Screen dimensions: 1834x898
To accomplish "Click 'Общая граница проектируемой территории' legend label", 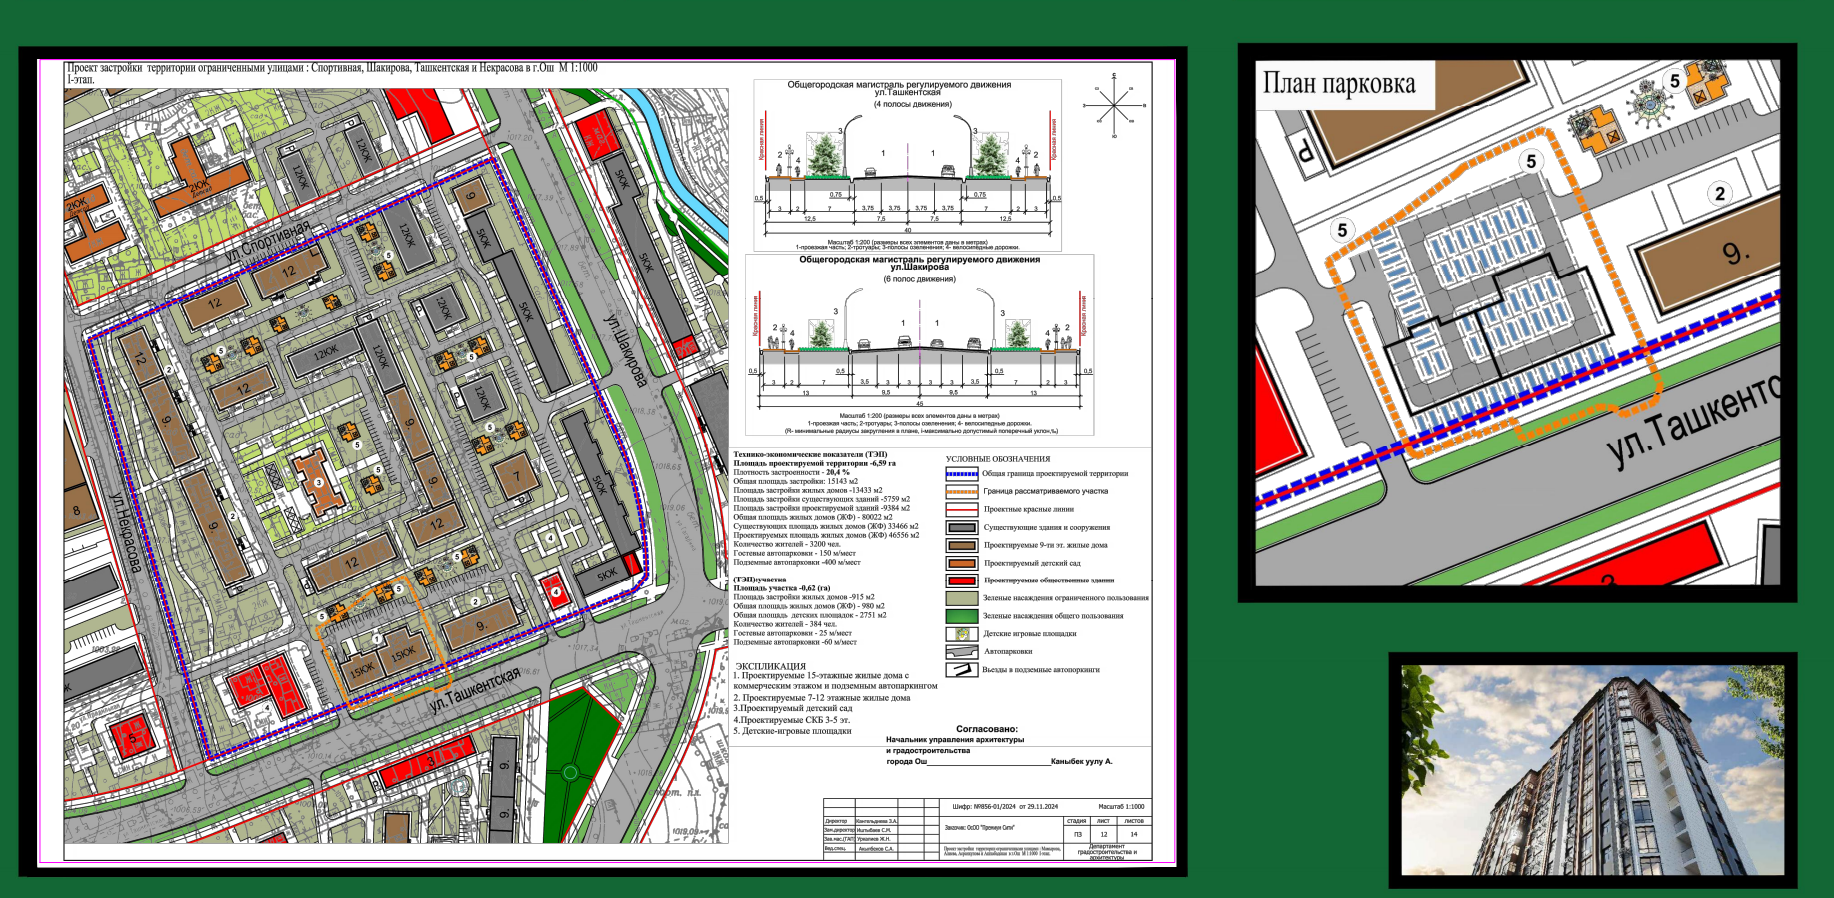I will [1055, 474].
